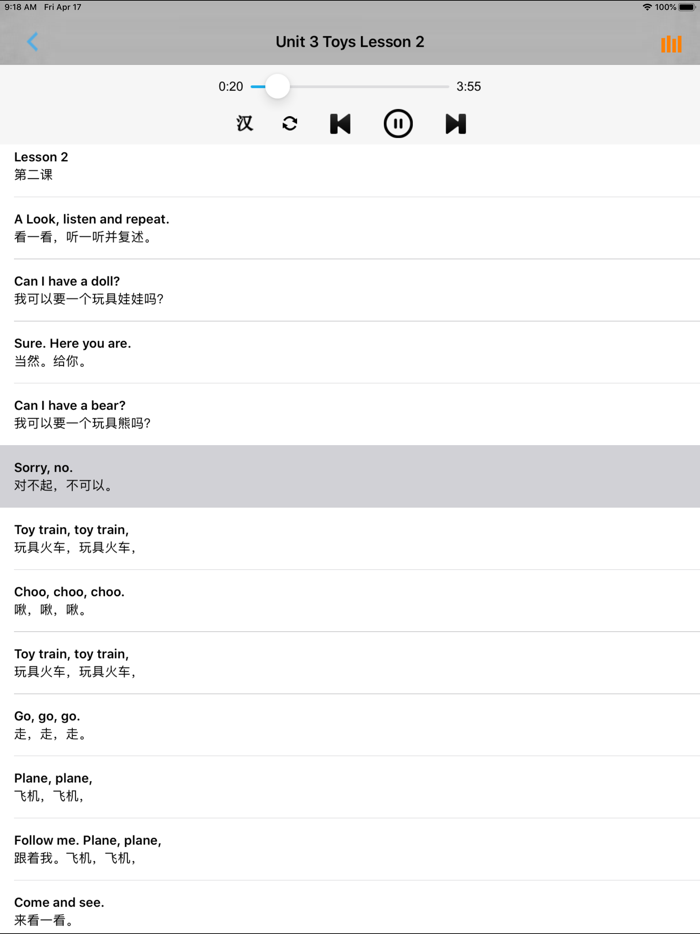Skip to the next track

455,124
